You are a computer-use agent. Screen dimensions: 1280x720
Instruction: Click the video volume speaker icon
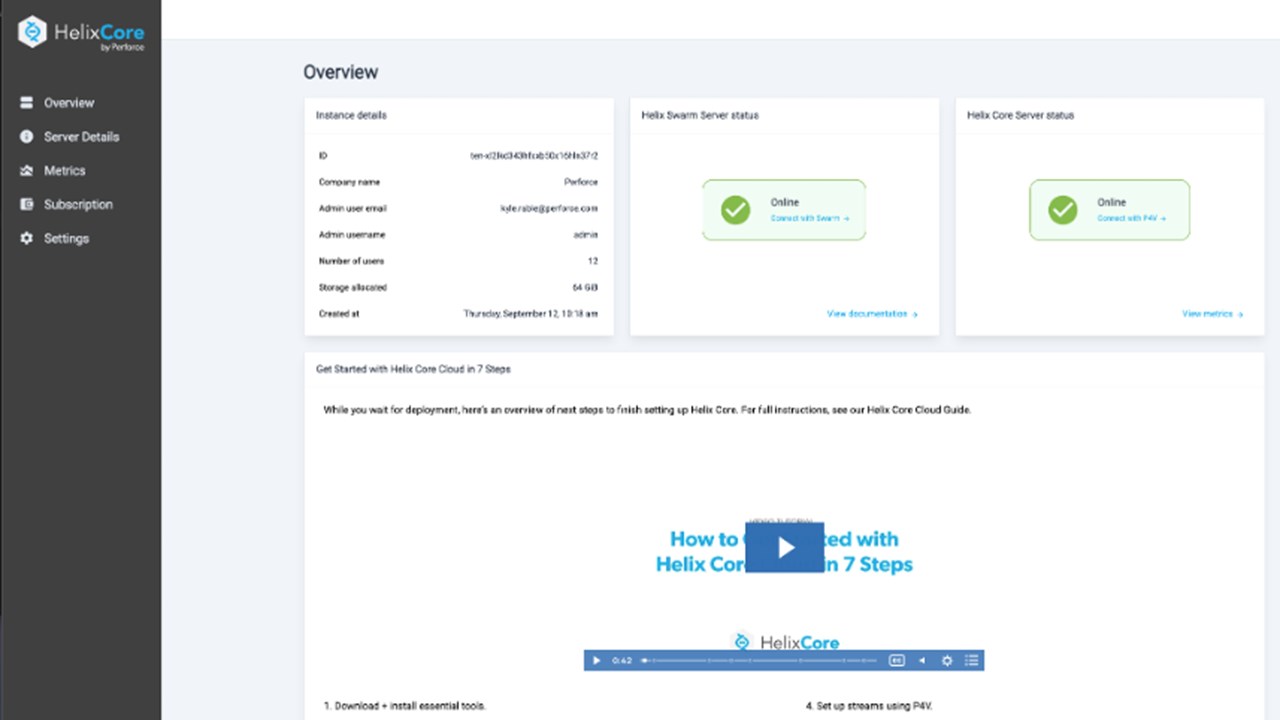click(x=922, y=661)
